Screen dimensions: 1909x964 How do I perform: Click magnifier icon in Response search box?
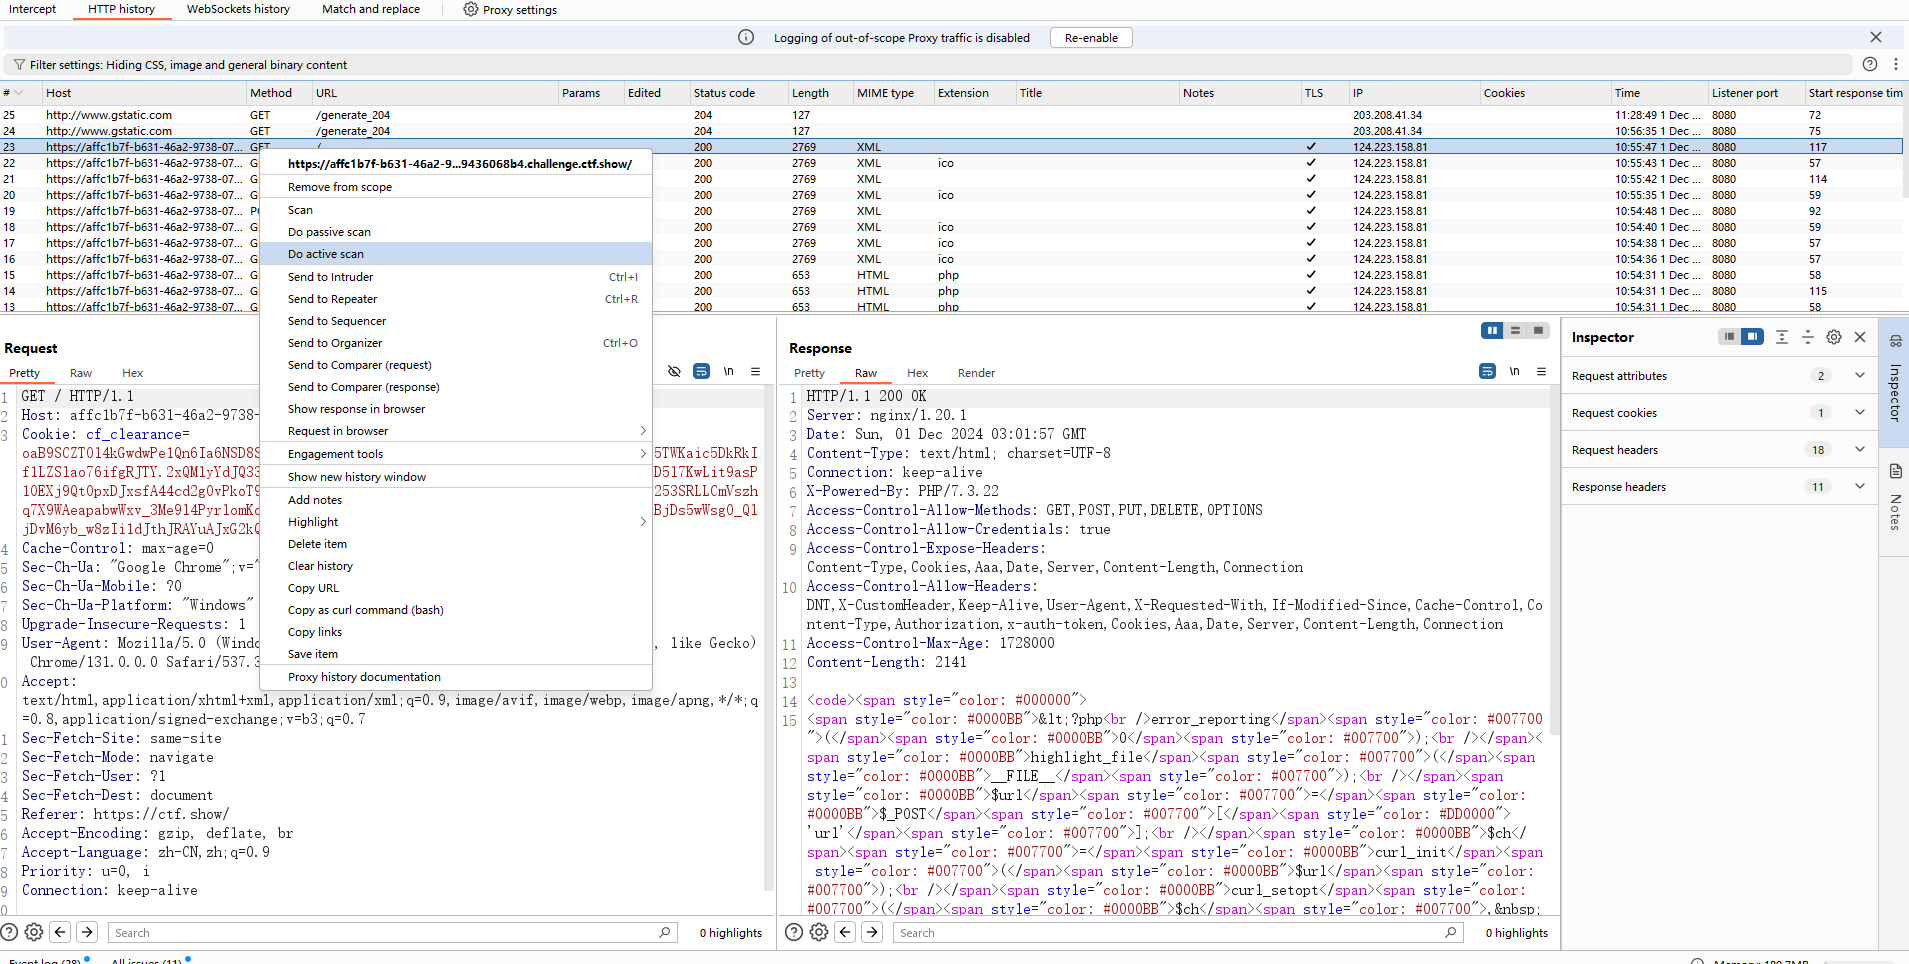[1451, 932]
